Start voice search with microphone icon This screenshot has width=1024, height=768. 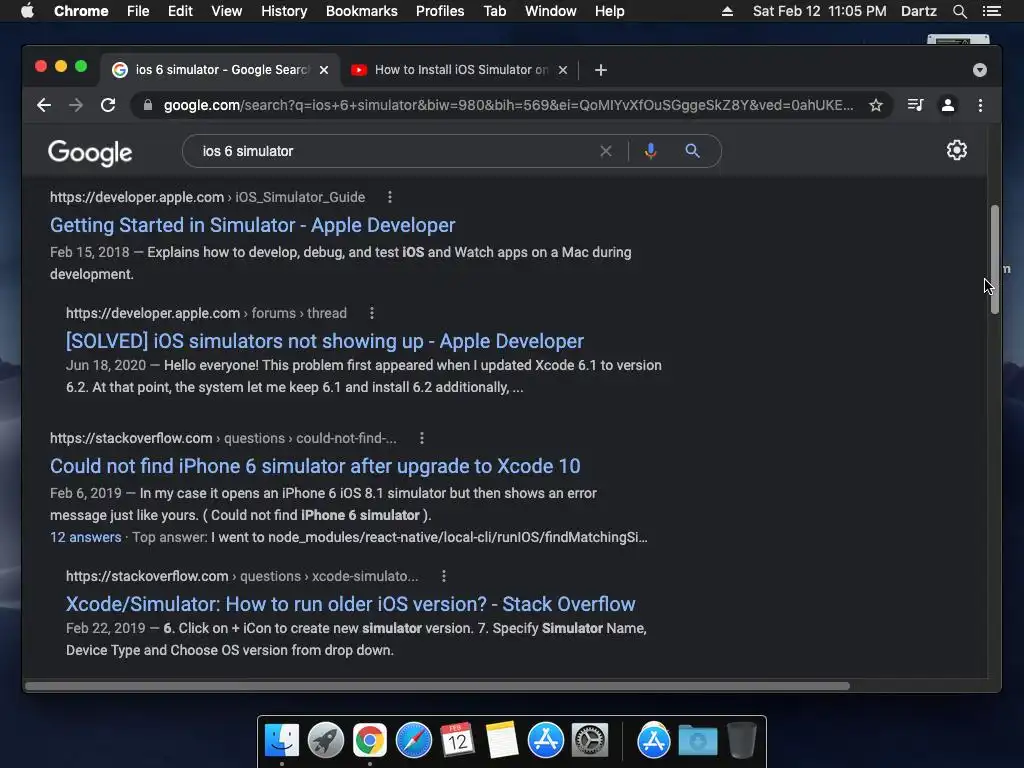click(x=650, y=151)
